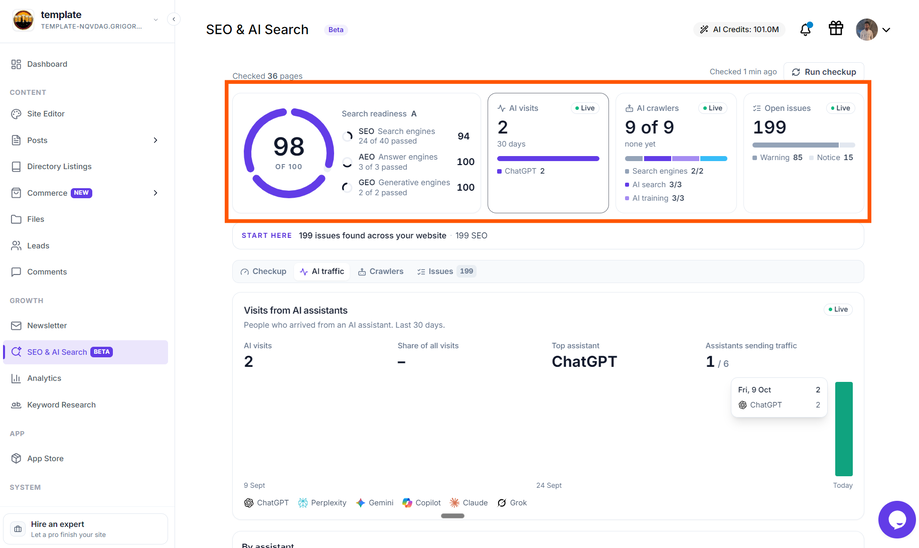Click Hire an expert link
Viewport: 919px width, 548px height.
coord(86,529)
